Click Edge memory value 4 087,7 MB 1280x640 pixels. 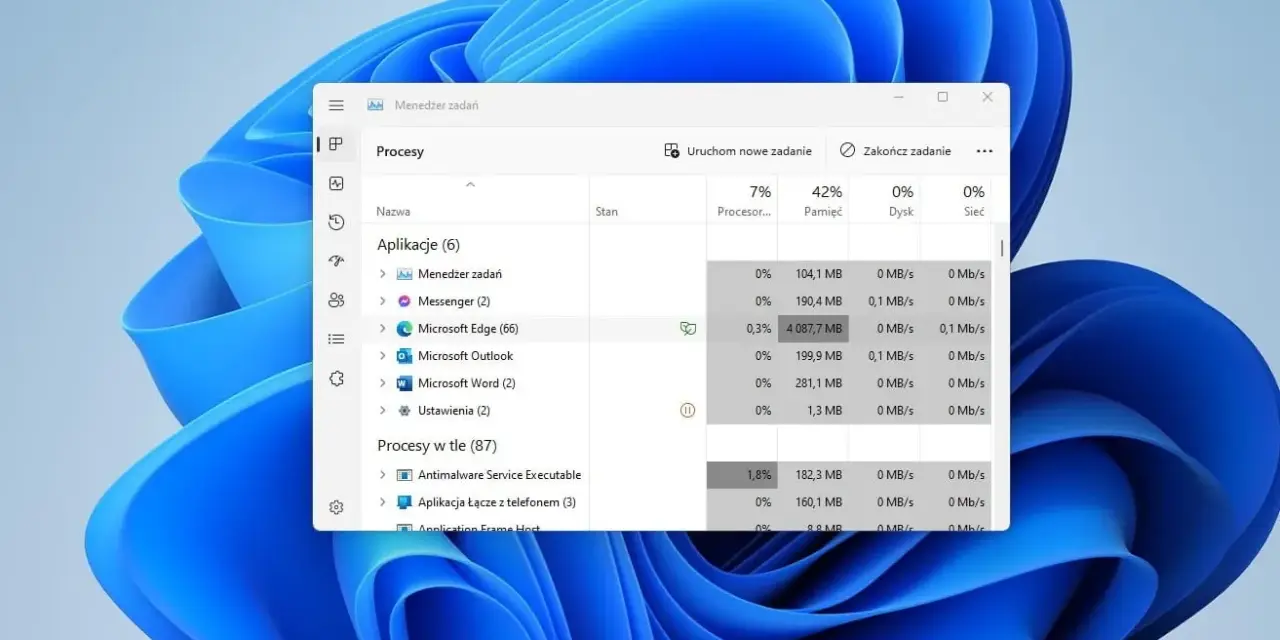tap(813, 328)
